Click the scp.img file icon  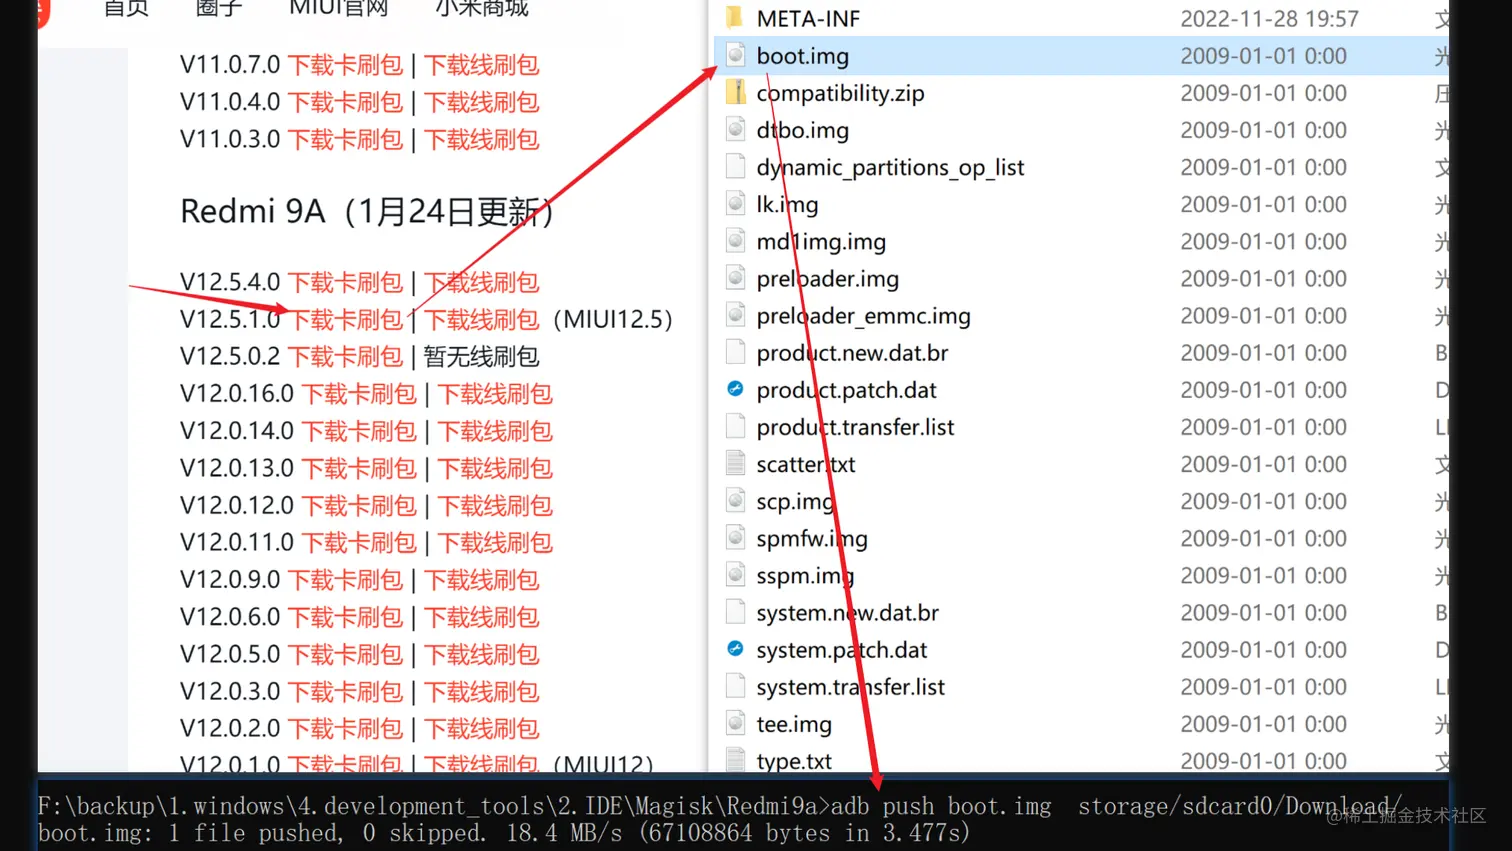tap(735, 501)
